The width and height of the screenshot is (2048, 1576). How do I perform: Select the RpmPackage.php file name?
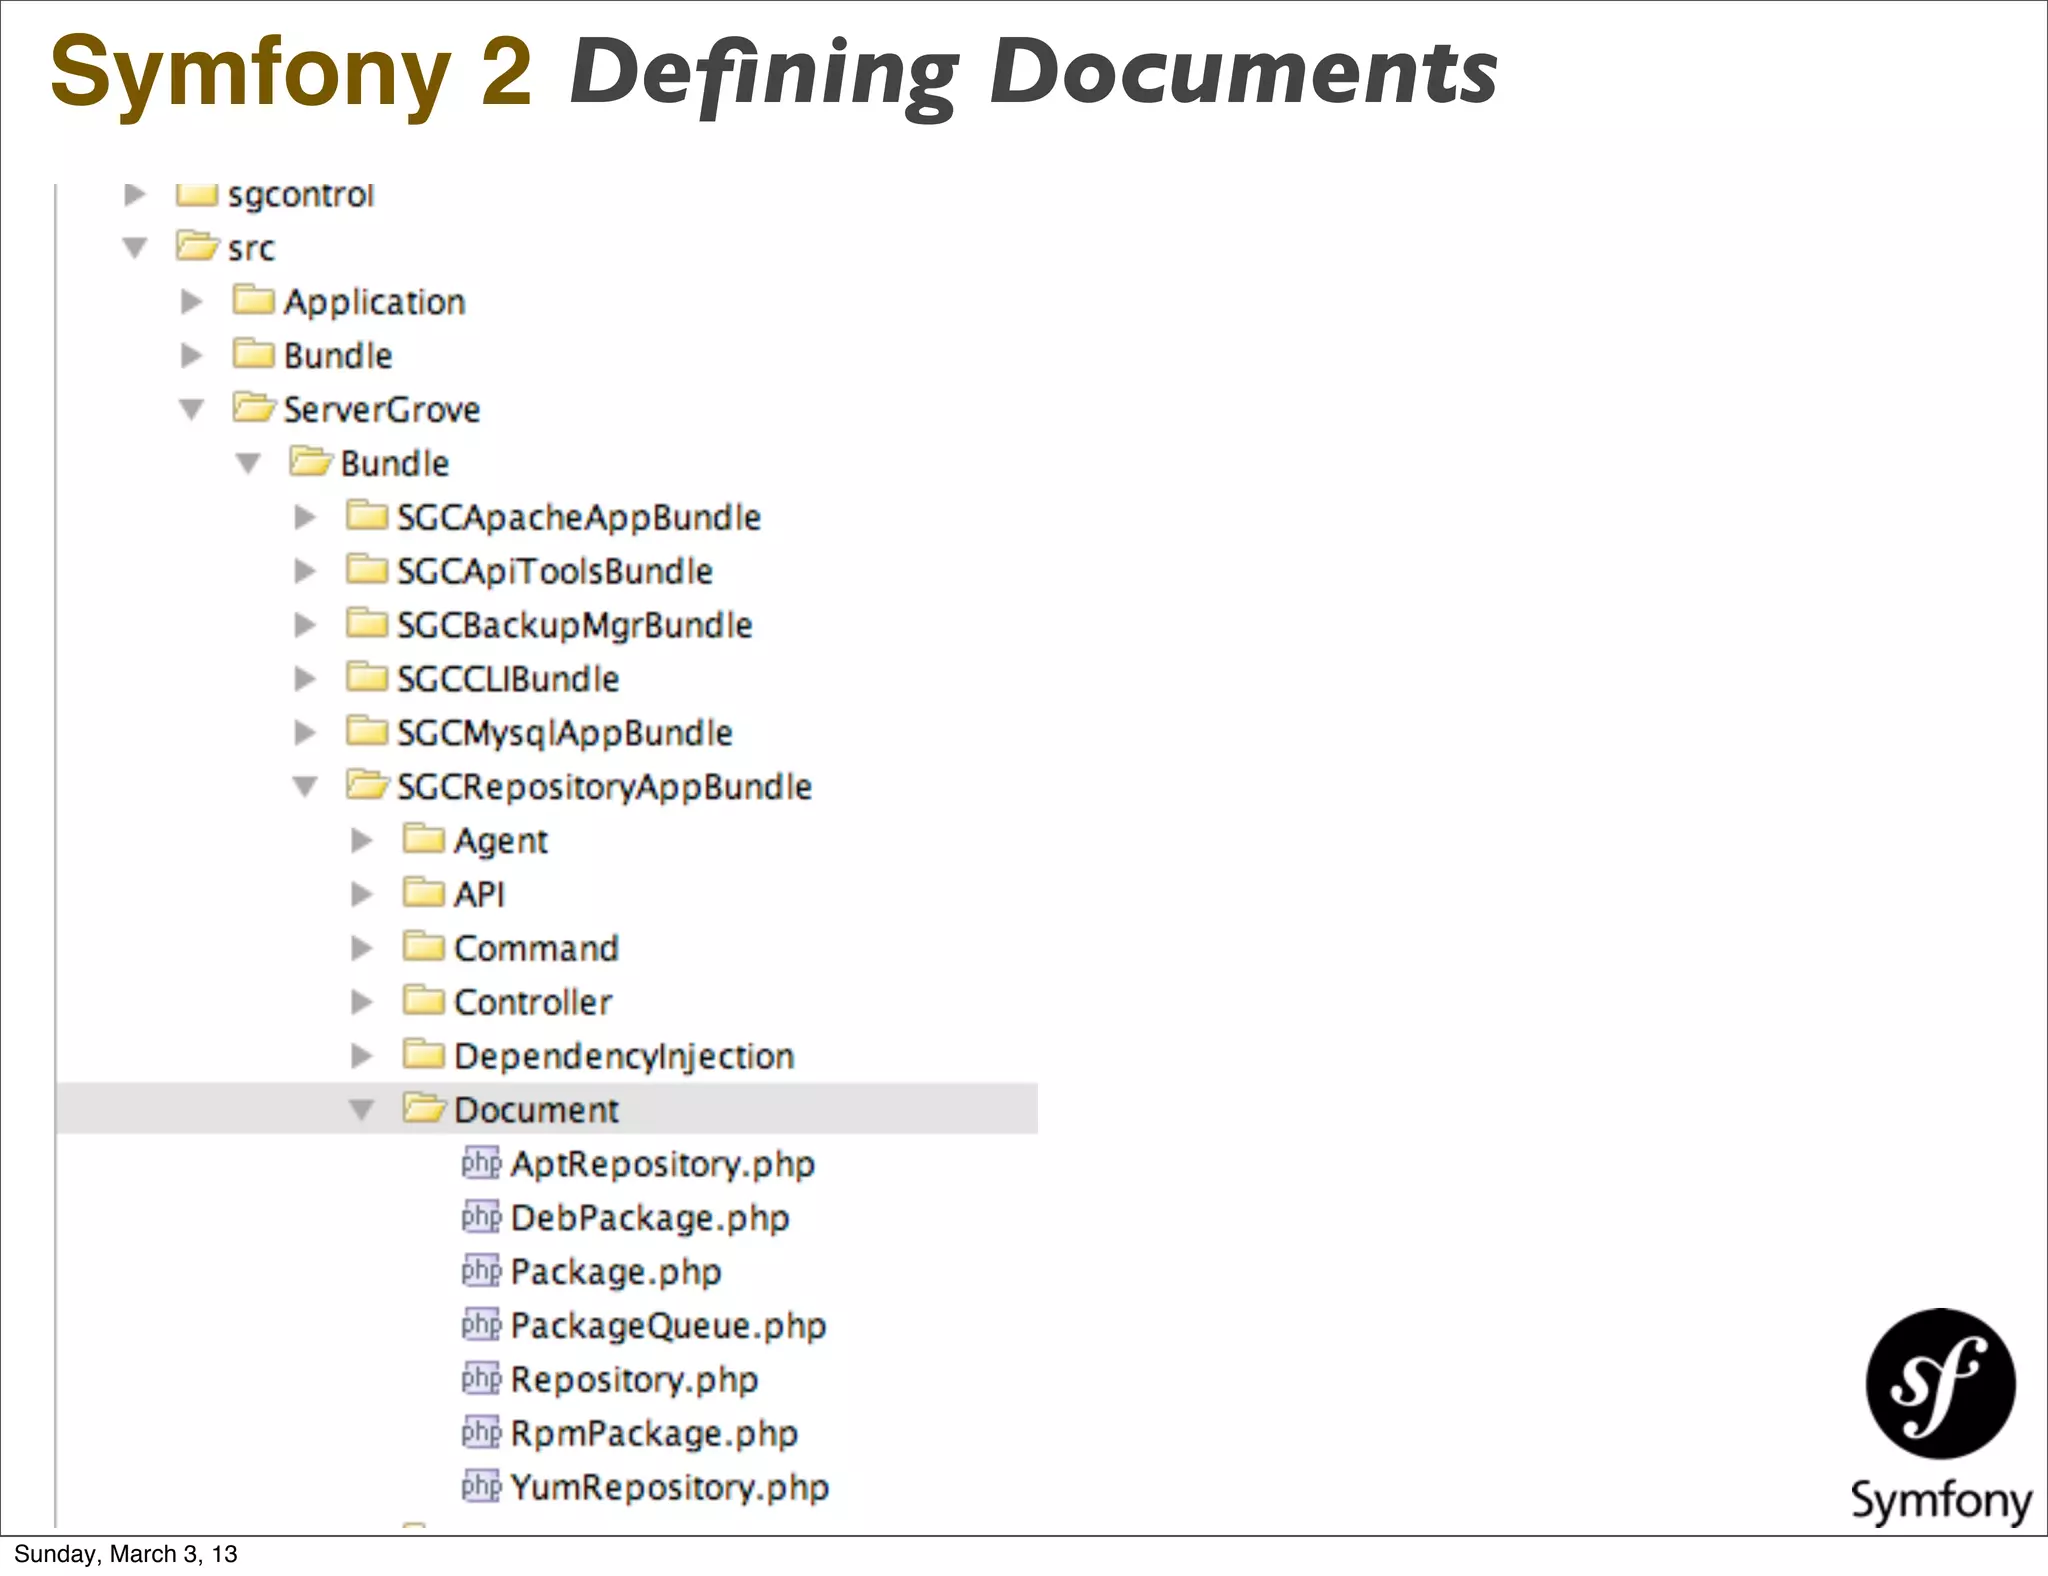654,1435
